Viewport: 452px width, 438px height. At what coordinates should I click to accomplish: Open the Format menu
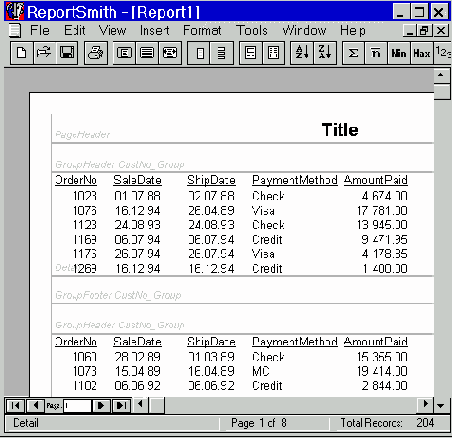[202, 31]
